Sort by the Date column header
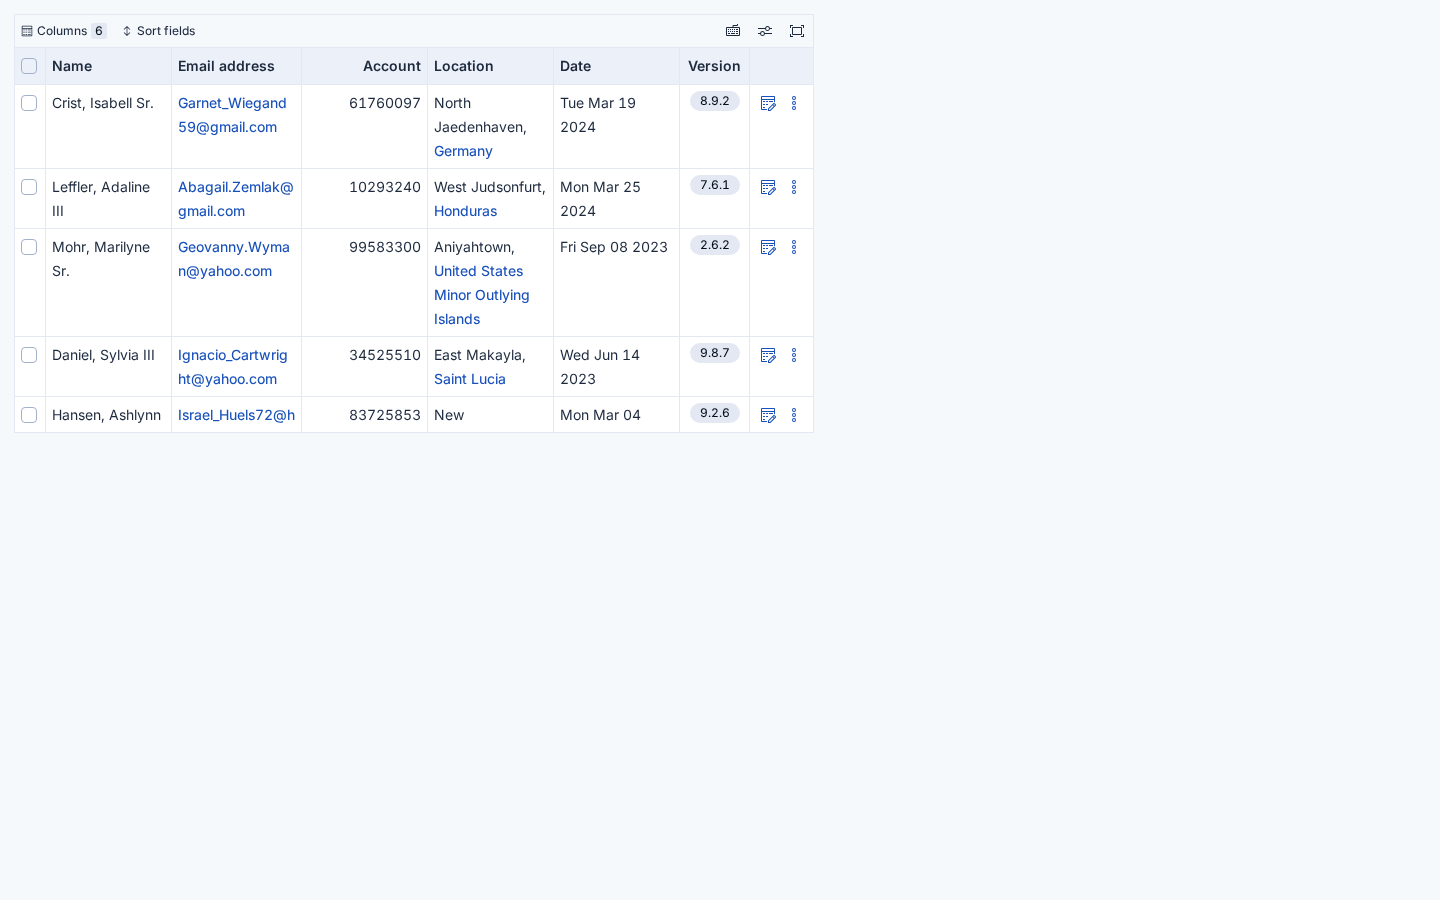Image resolution: width=1440 pixels, height=900 pixels. (x=616, y=66)
